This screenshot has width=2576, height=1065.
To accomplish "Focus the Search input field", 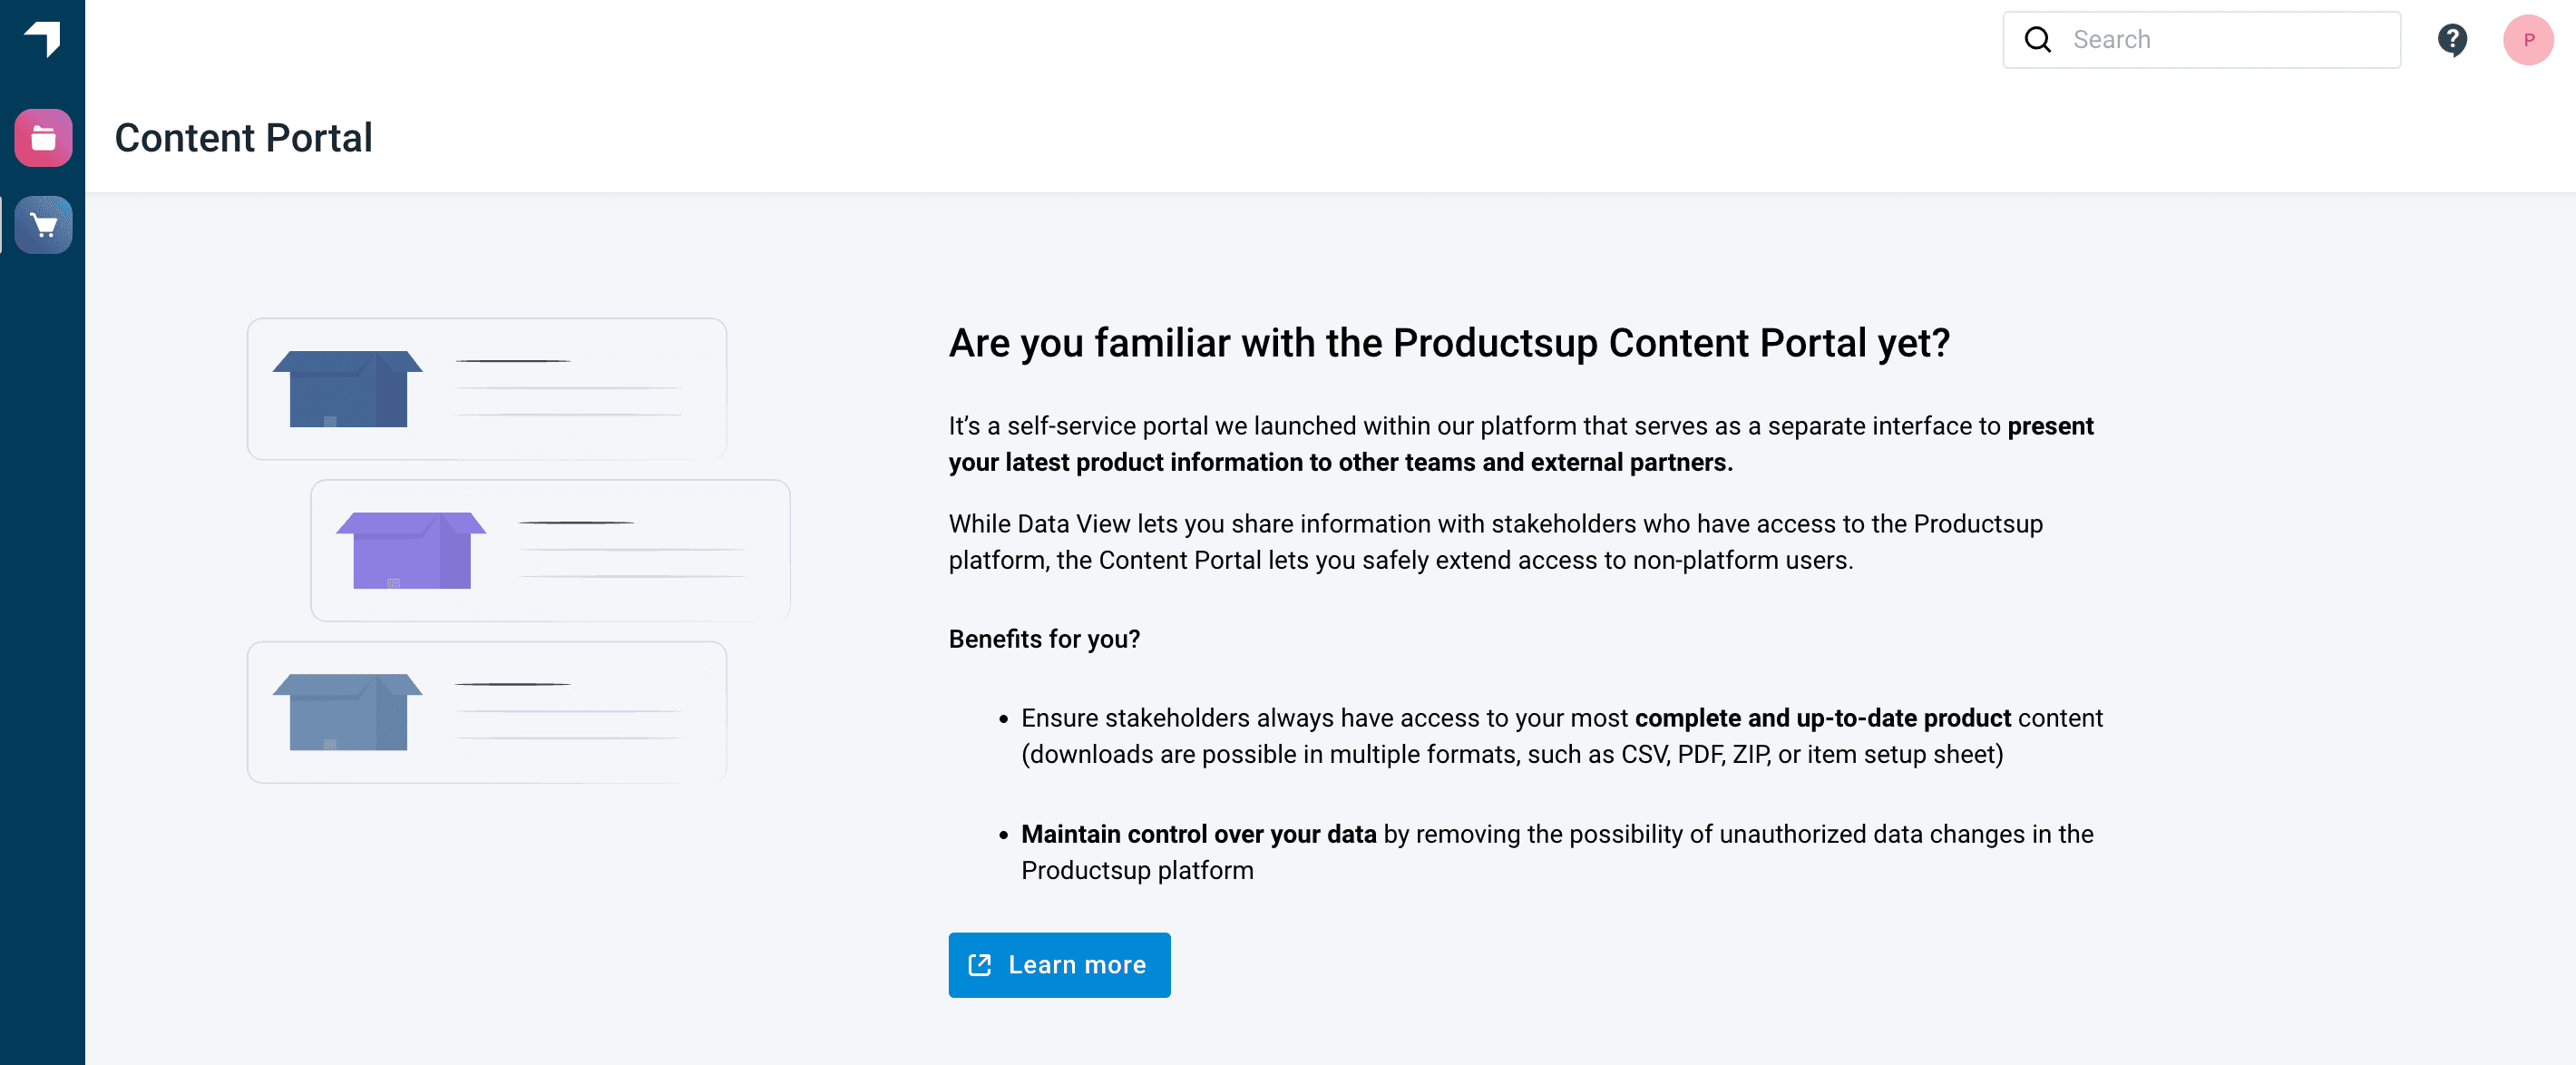I will point(2230,40).
